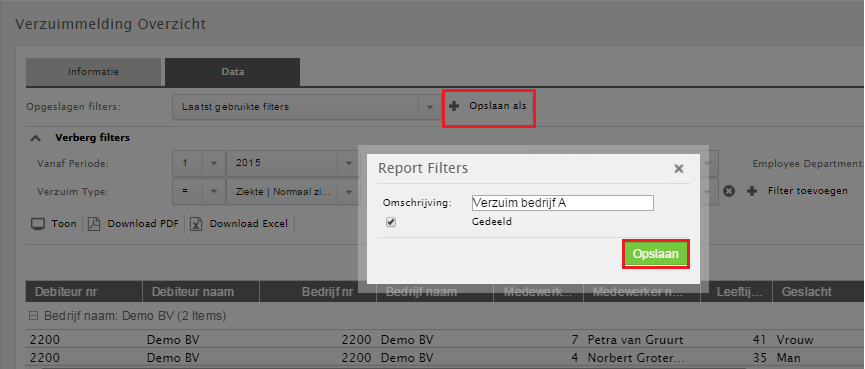Click the Download PDF icon
Viewport: 865px width, 369px height.
[x=94, y=224]
